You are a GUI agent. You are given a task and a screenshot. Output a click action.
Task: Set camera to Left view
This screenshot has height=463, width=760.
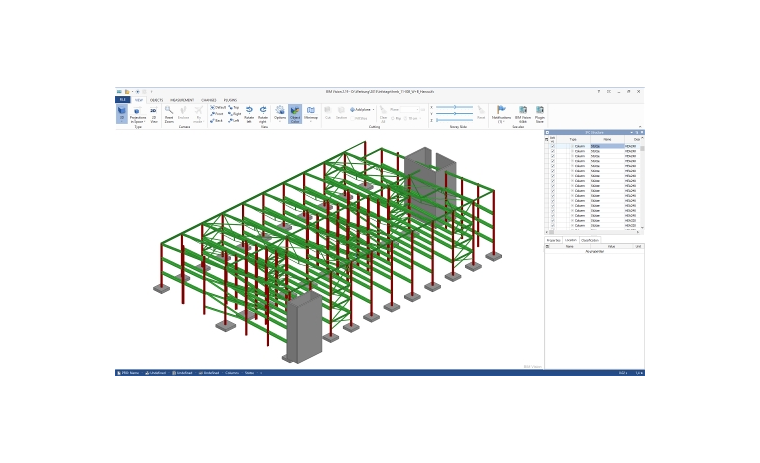[x=234, y=120]
